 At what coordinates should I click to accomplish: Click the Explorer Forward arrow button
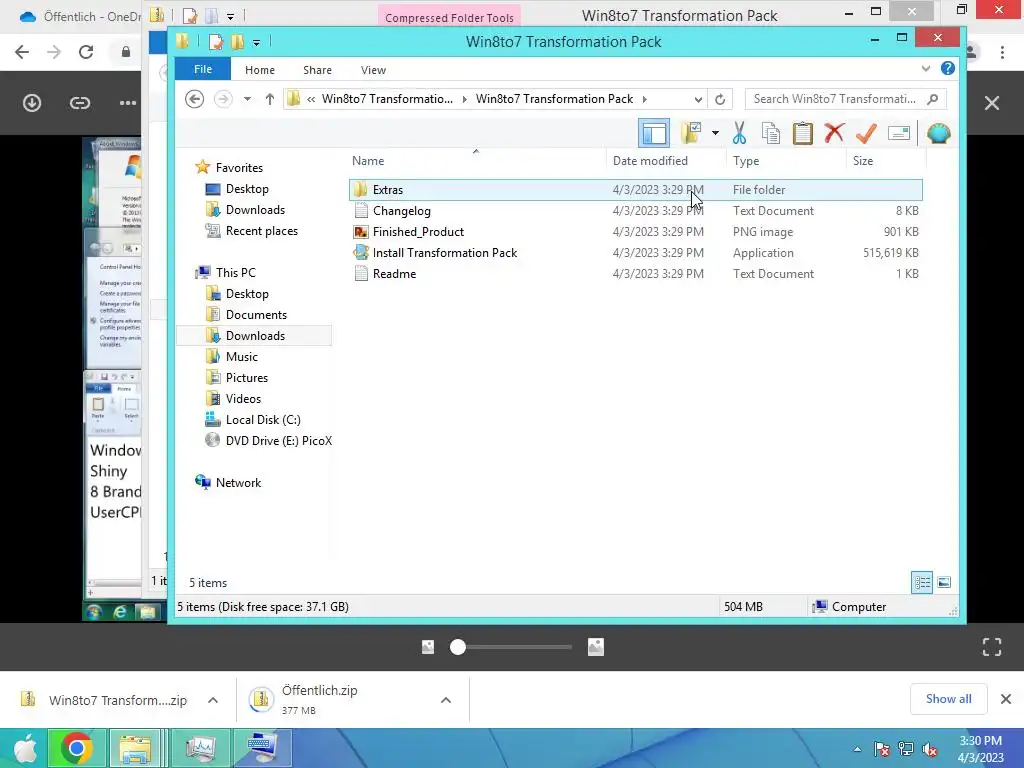point(223,99)
